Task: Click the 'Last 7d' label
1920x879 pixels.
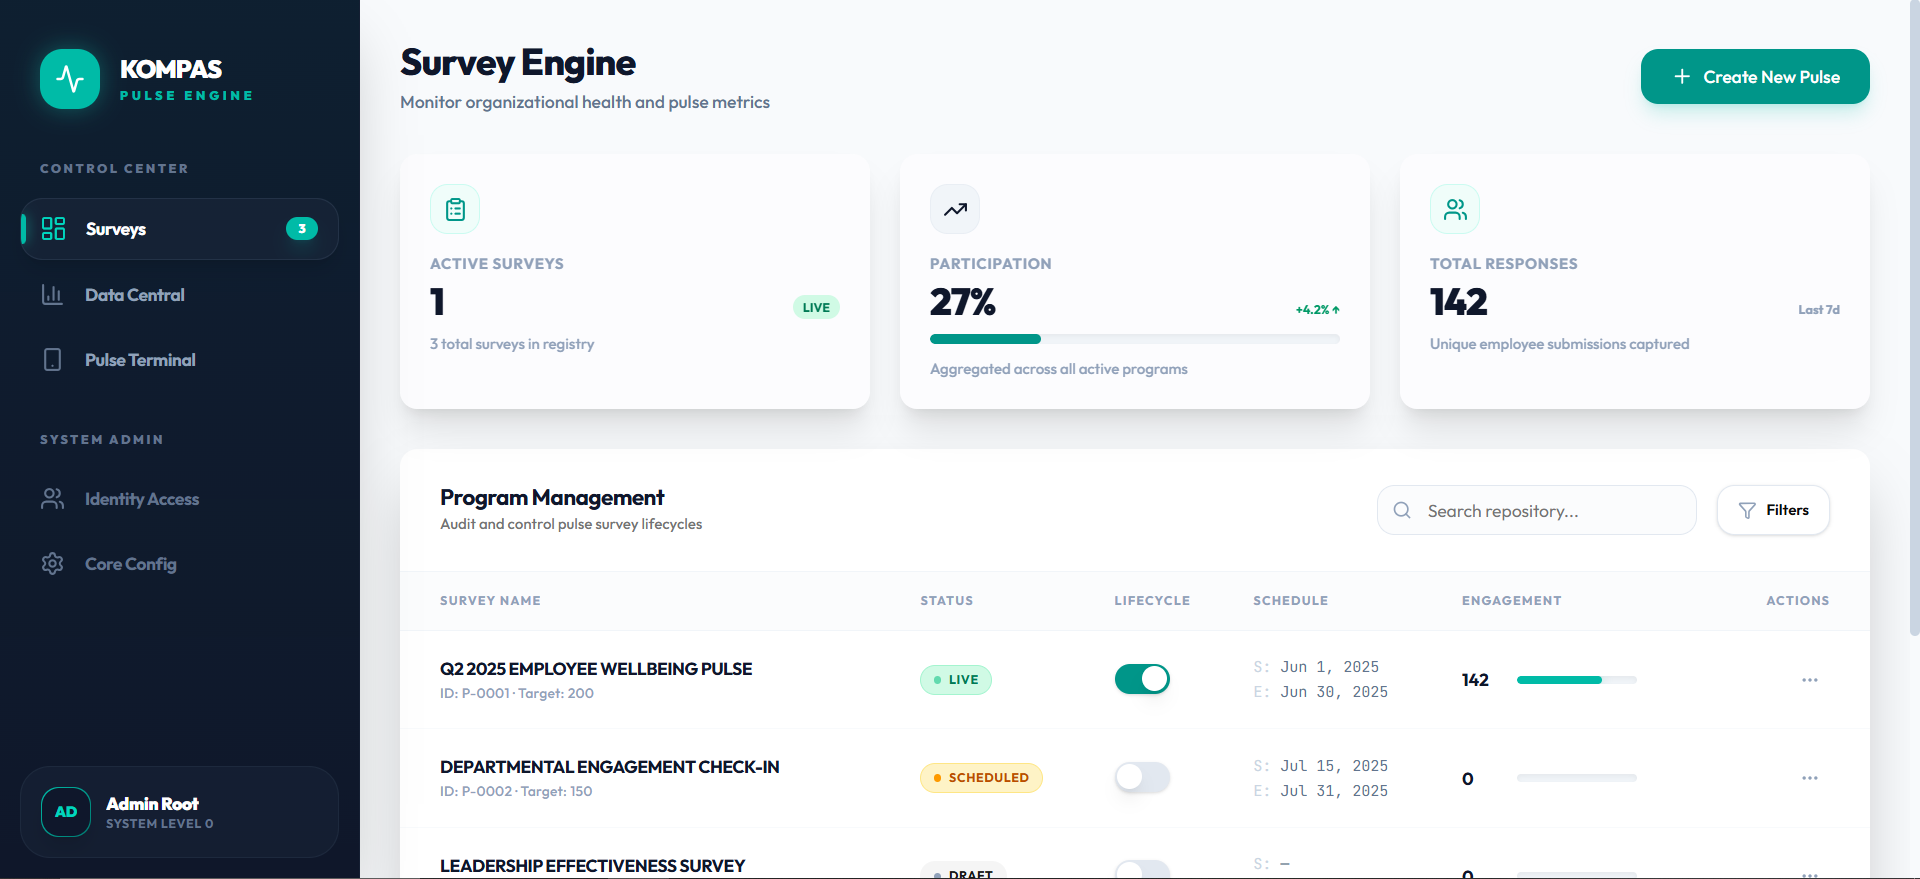Action: pyautogui.click(x=1819, y=310)
